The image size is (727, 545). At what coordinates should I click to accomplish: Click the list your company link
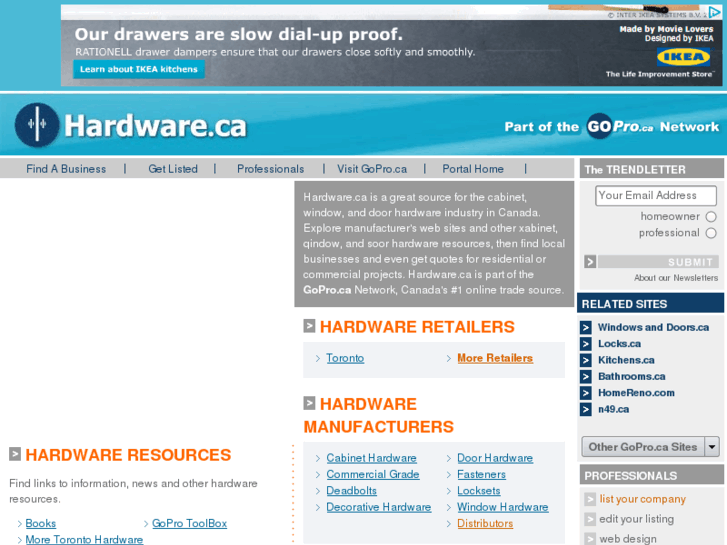(642, 499)
